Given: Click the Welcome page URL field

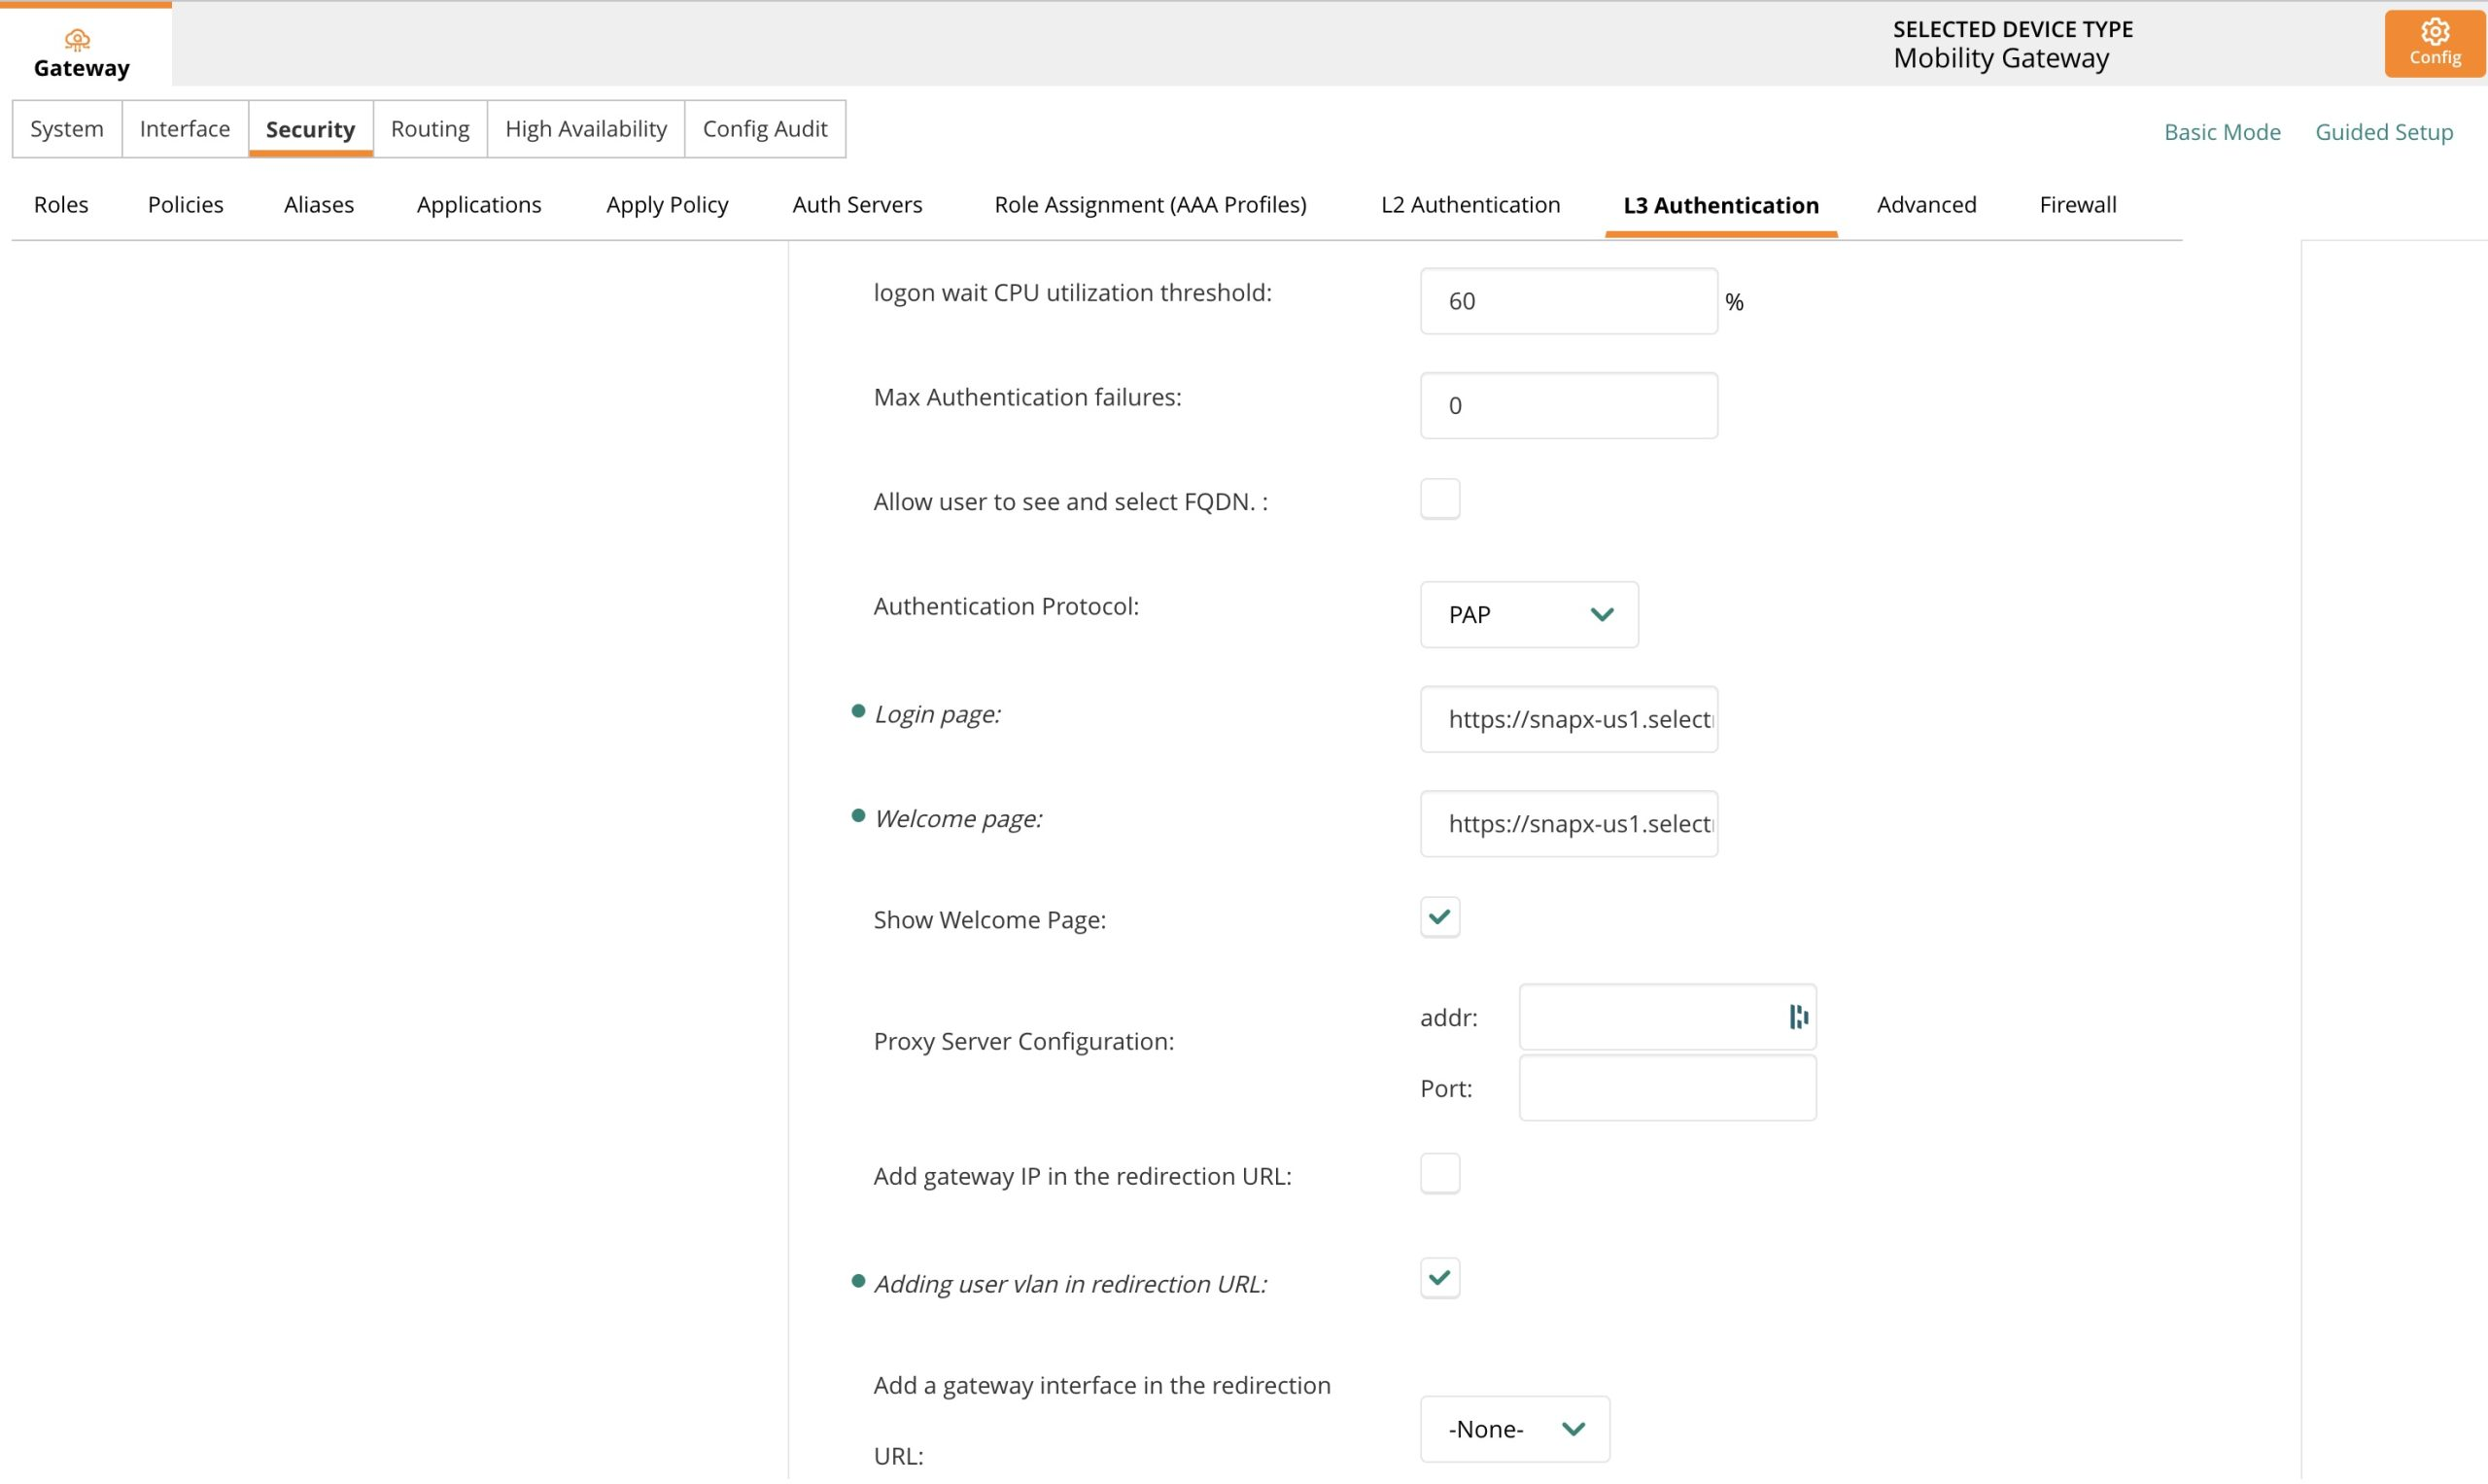Looking at the screenshot, I should pyautogui.click(x=1568, y=824).
